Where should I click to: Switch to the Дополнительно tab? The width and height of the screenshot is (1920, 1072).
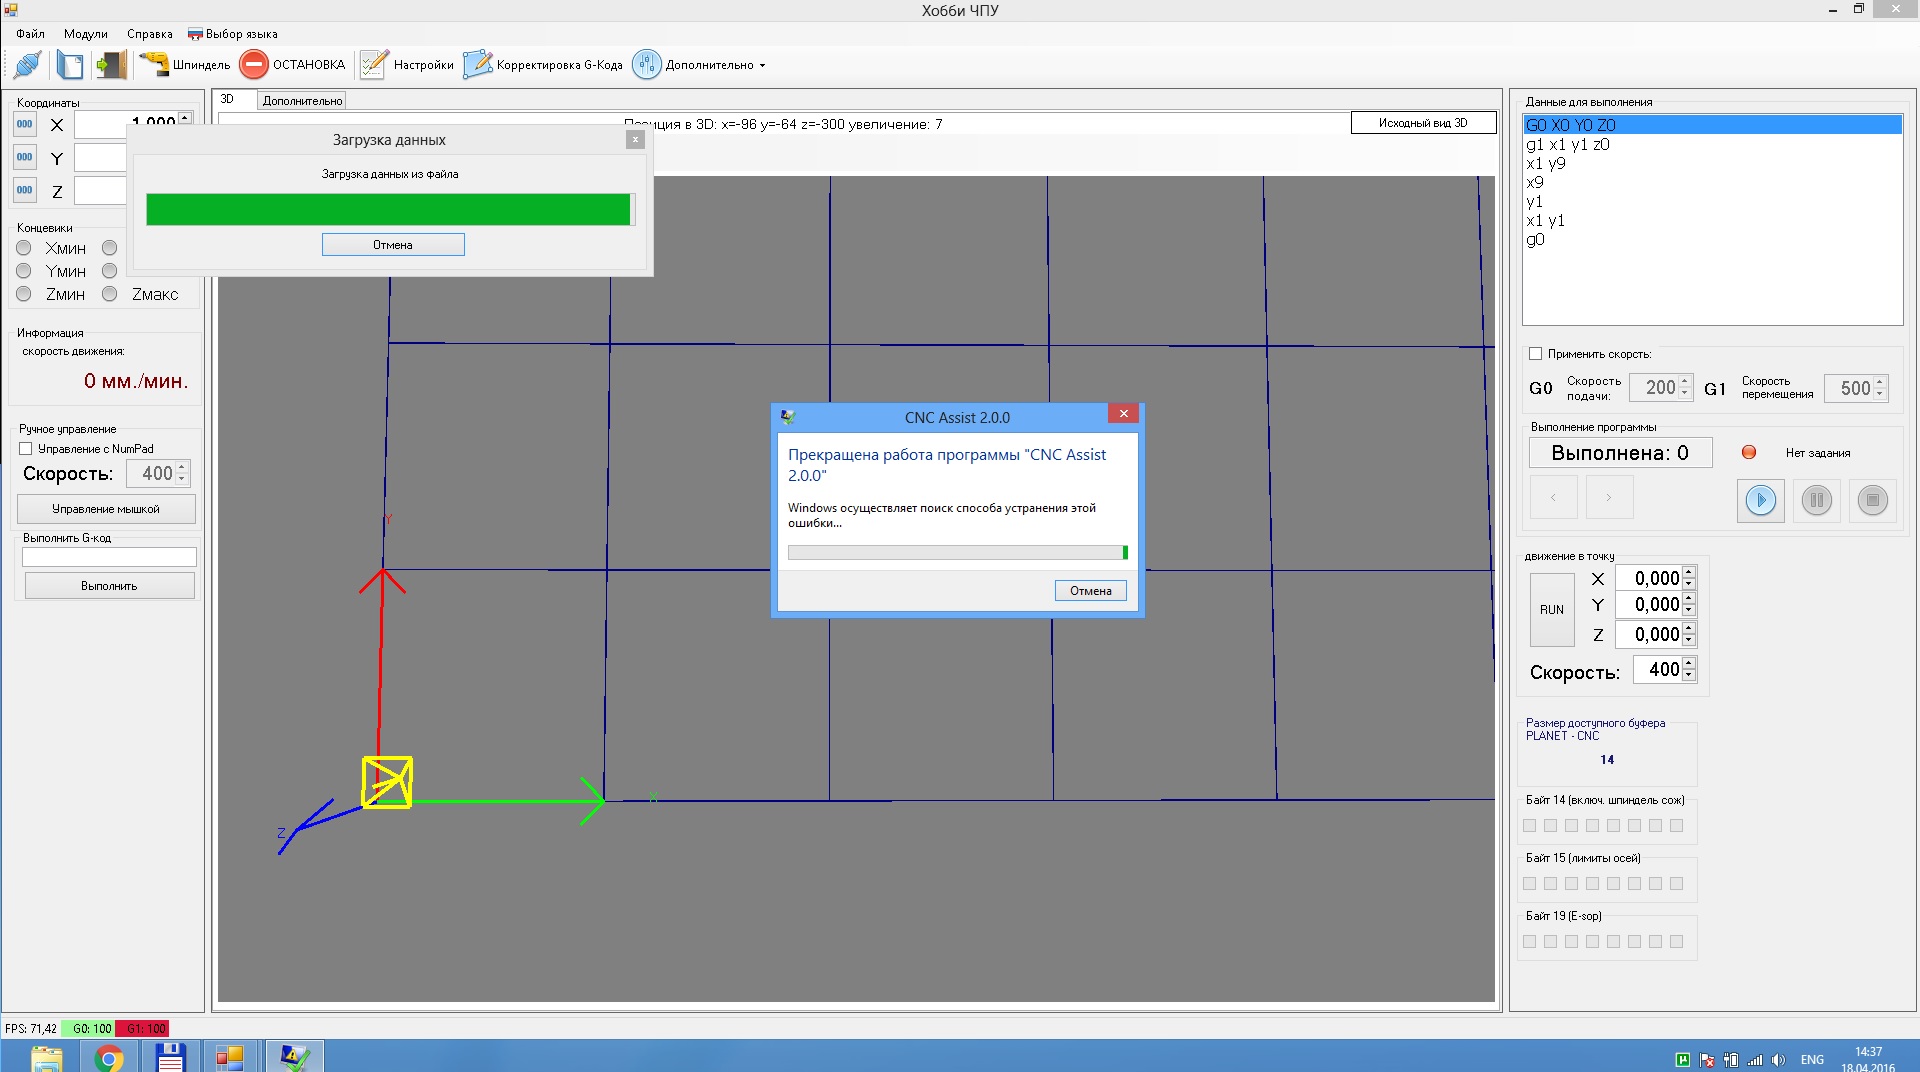302,101
